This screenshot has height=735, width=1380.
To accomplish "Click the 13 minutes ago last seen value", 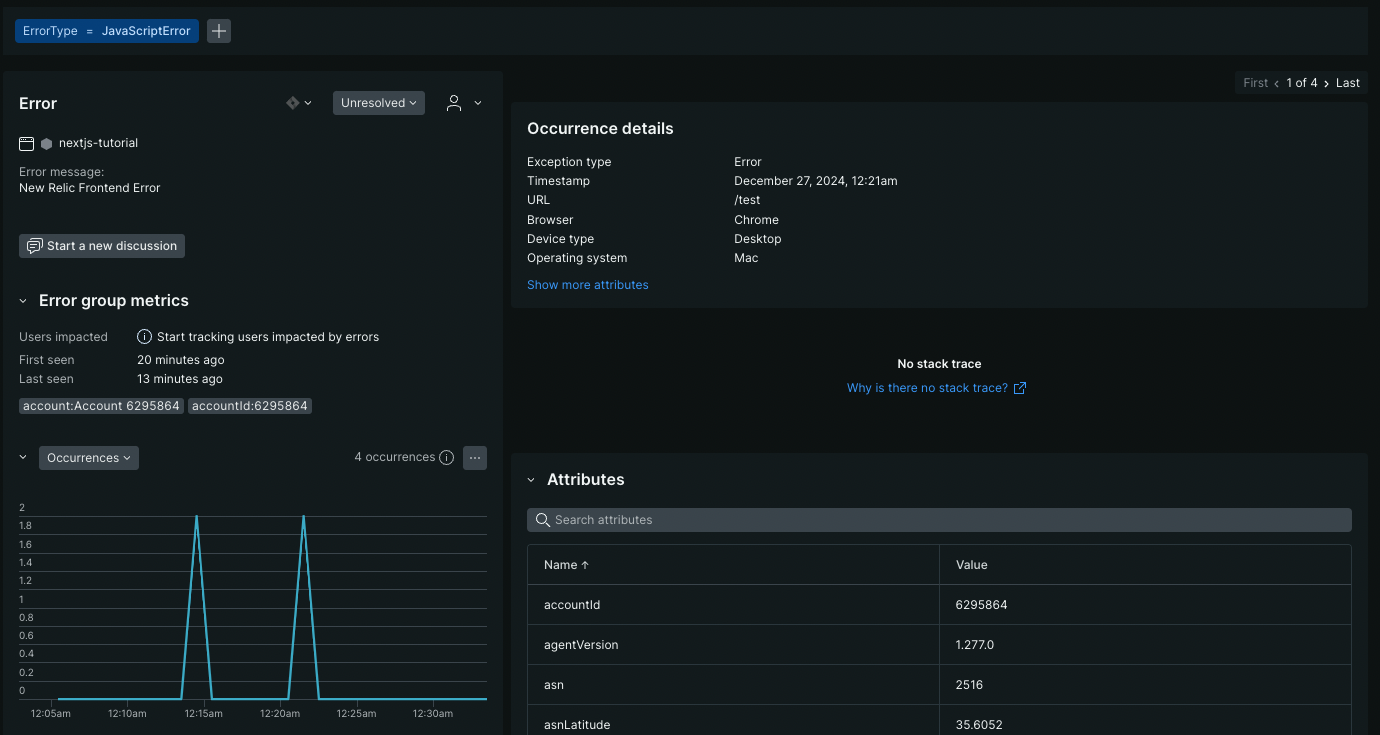I will tap(180, 379).
